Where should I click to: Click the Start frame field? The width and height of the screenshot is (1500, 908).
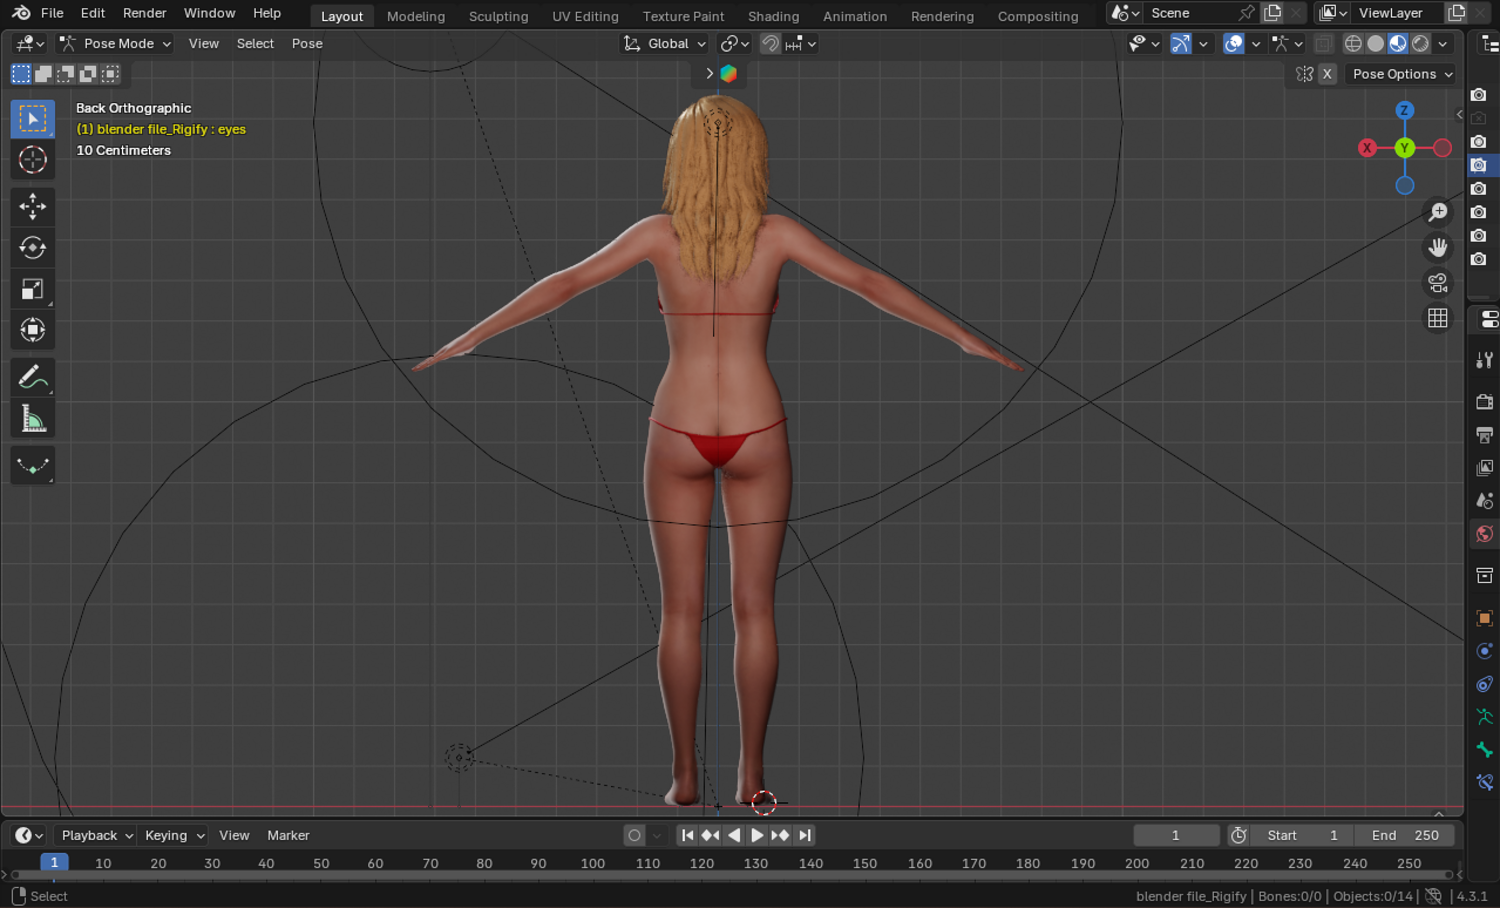1302,835
